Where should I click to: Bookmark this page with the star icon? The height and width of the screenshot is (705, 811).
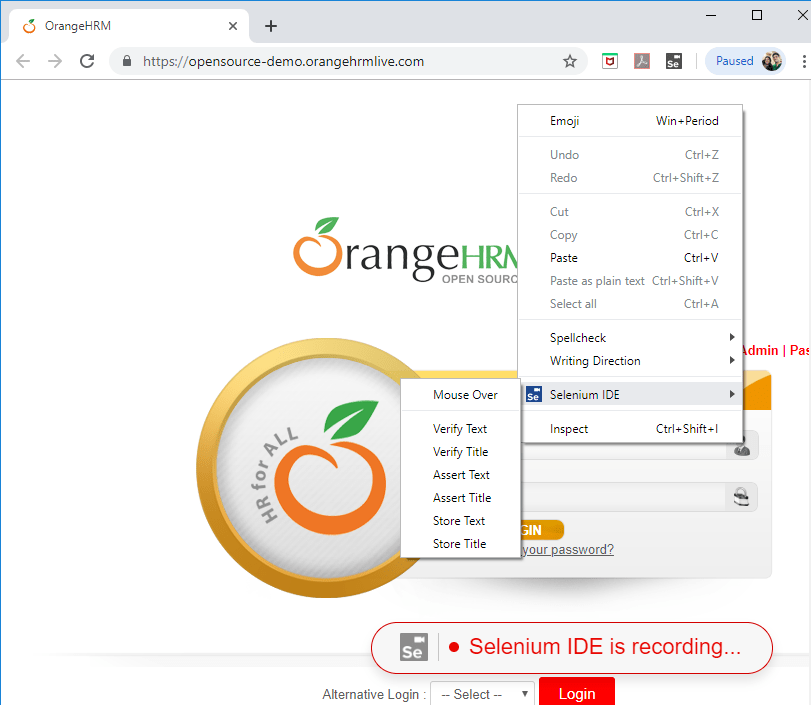pos(570,61)
